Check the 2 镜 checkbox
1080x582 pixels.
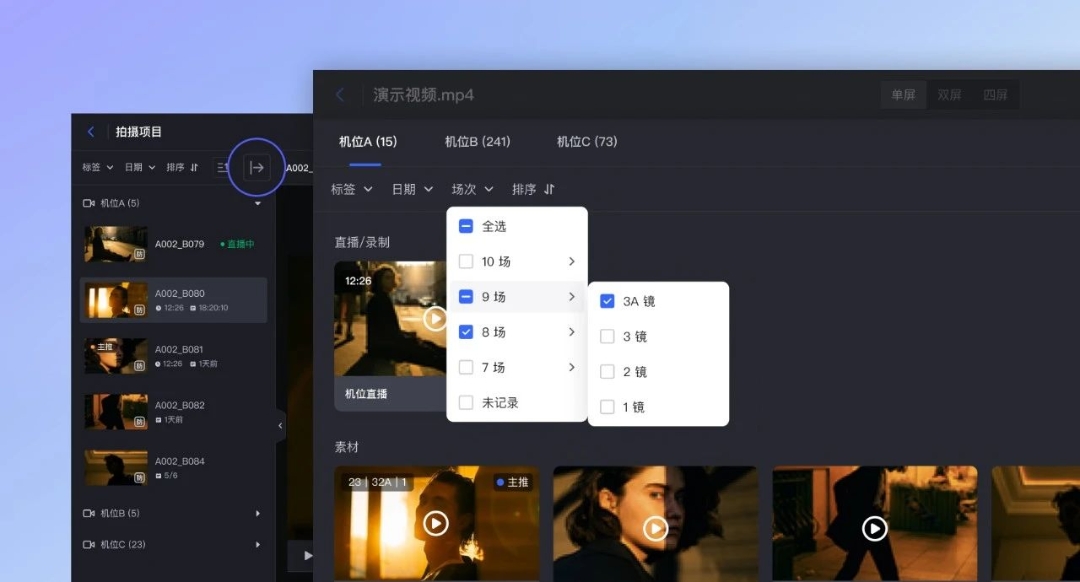click(x=607, y=371)
